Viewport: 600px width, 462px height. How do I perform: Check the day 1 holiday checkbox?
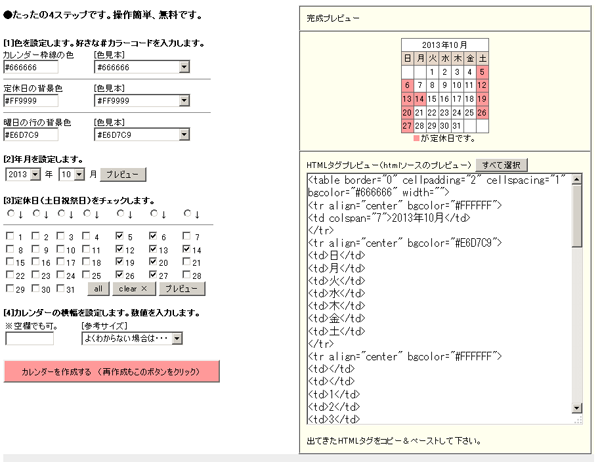[x=10, y=236]
